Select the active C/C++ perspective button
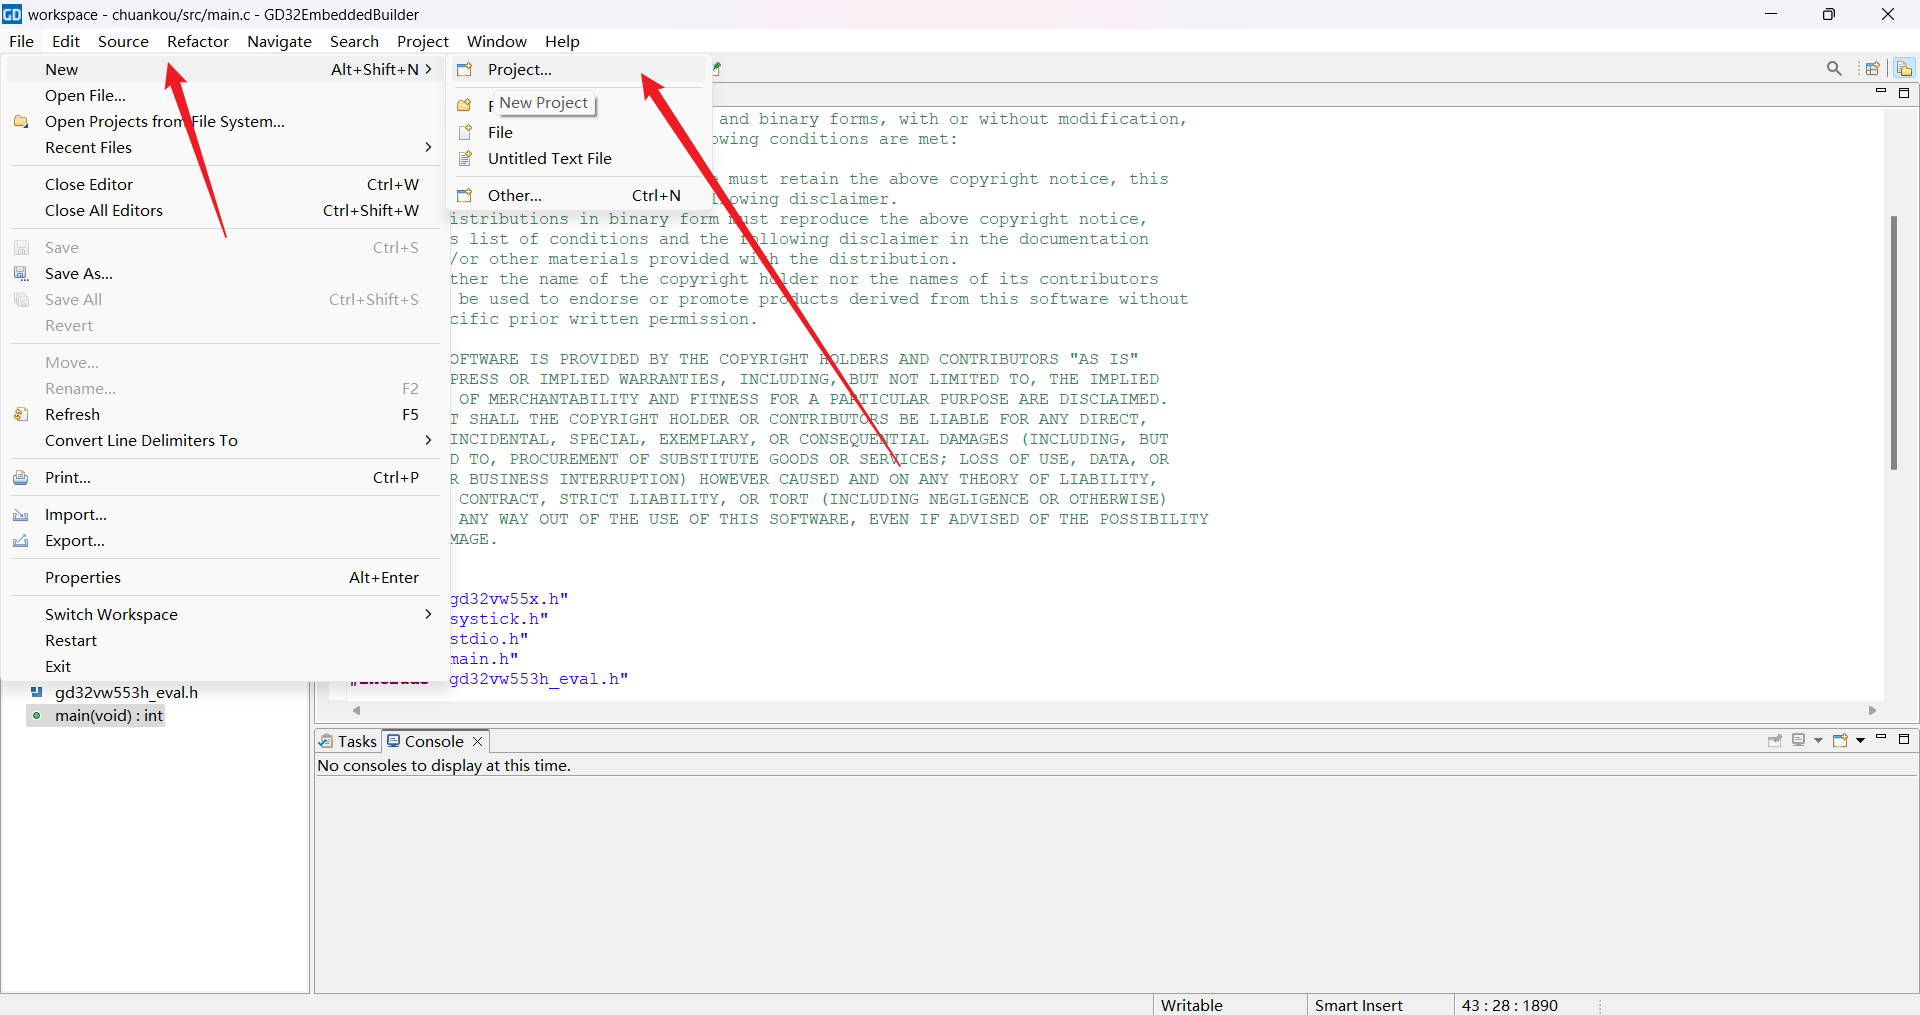The height and width of the screenshot is (1015, 1920). tap(1904, 68)
